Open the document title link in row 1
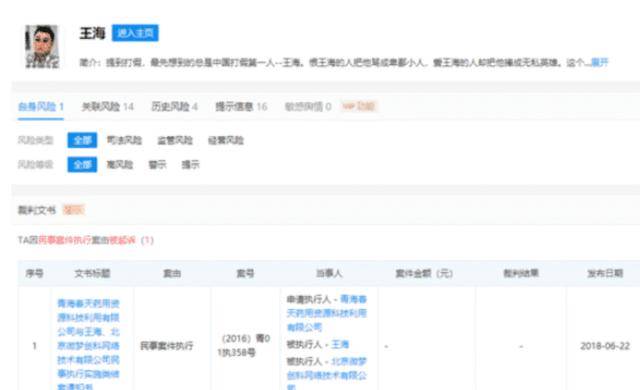Image resolution: width=640 pixels, height=390 pixels. click(x=89, y=345)
